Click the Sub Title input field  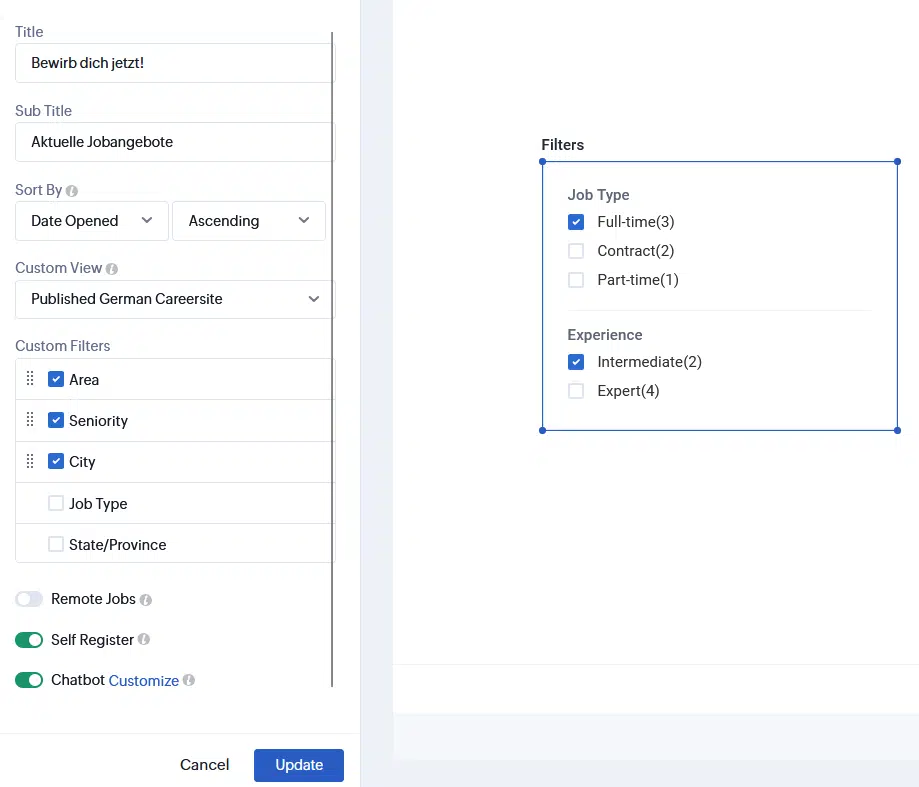click(x=174, y=142)
